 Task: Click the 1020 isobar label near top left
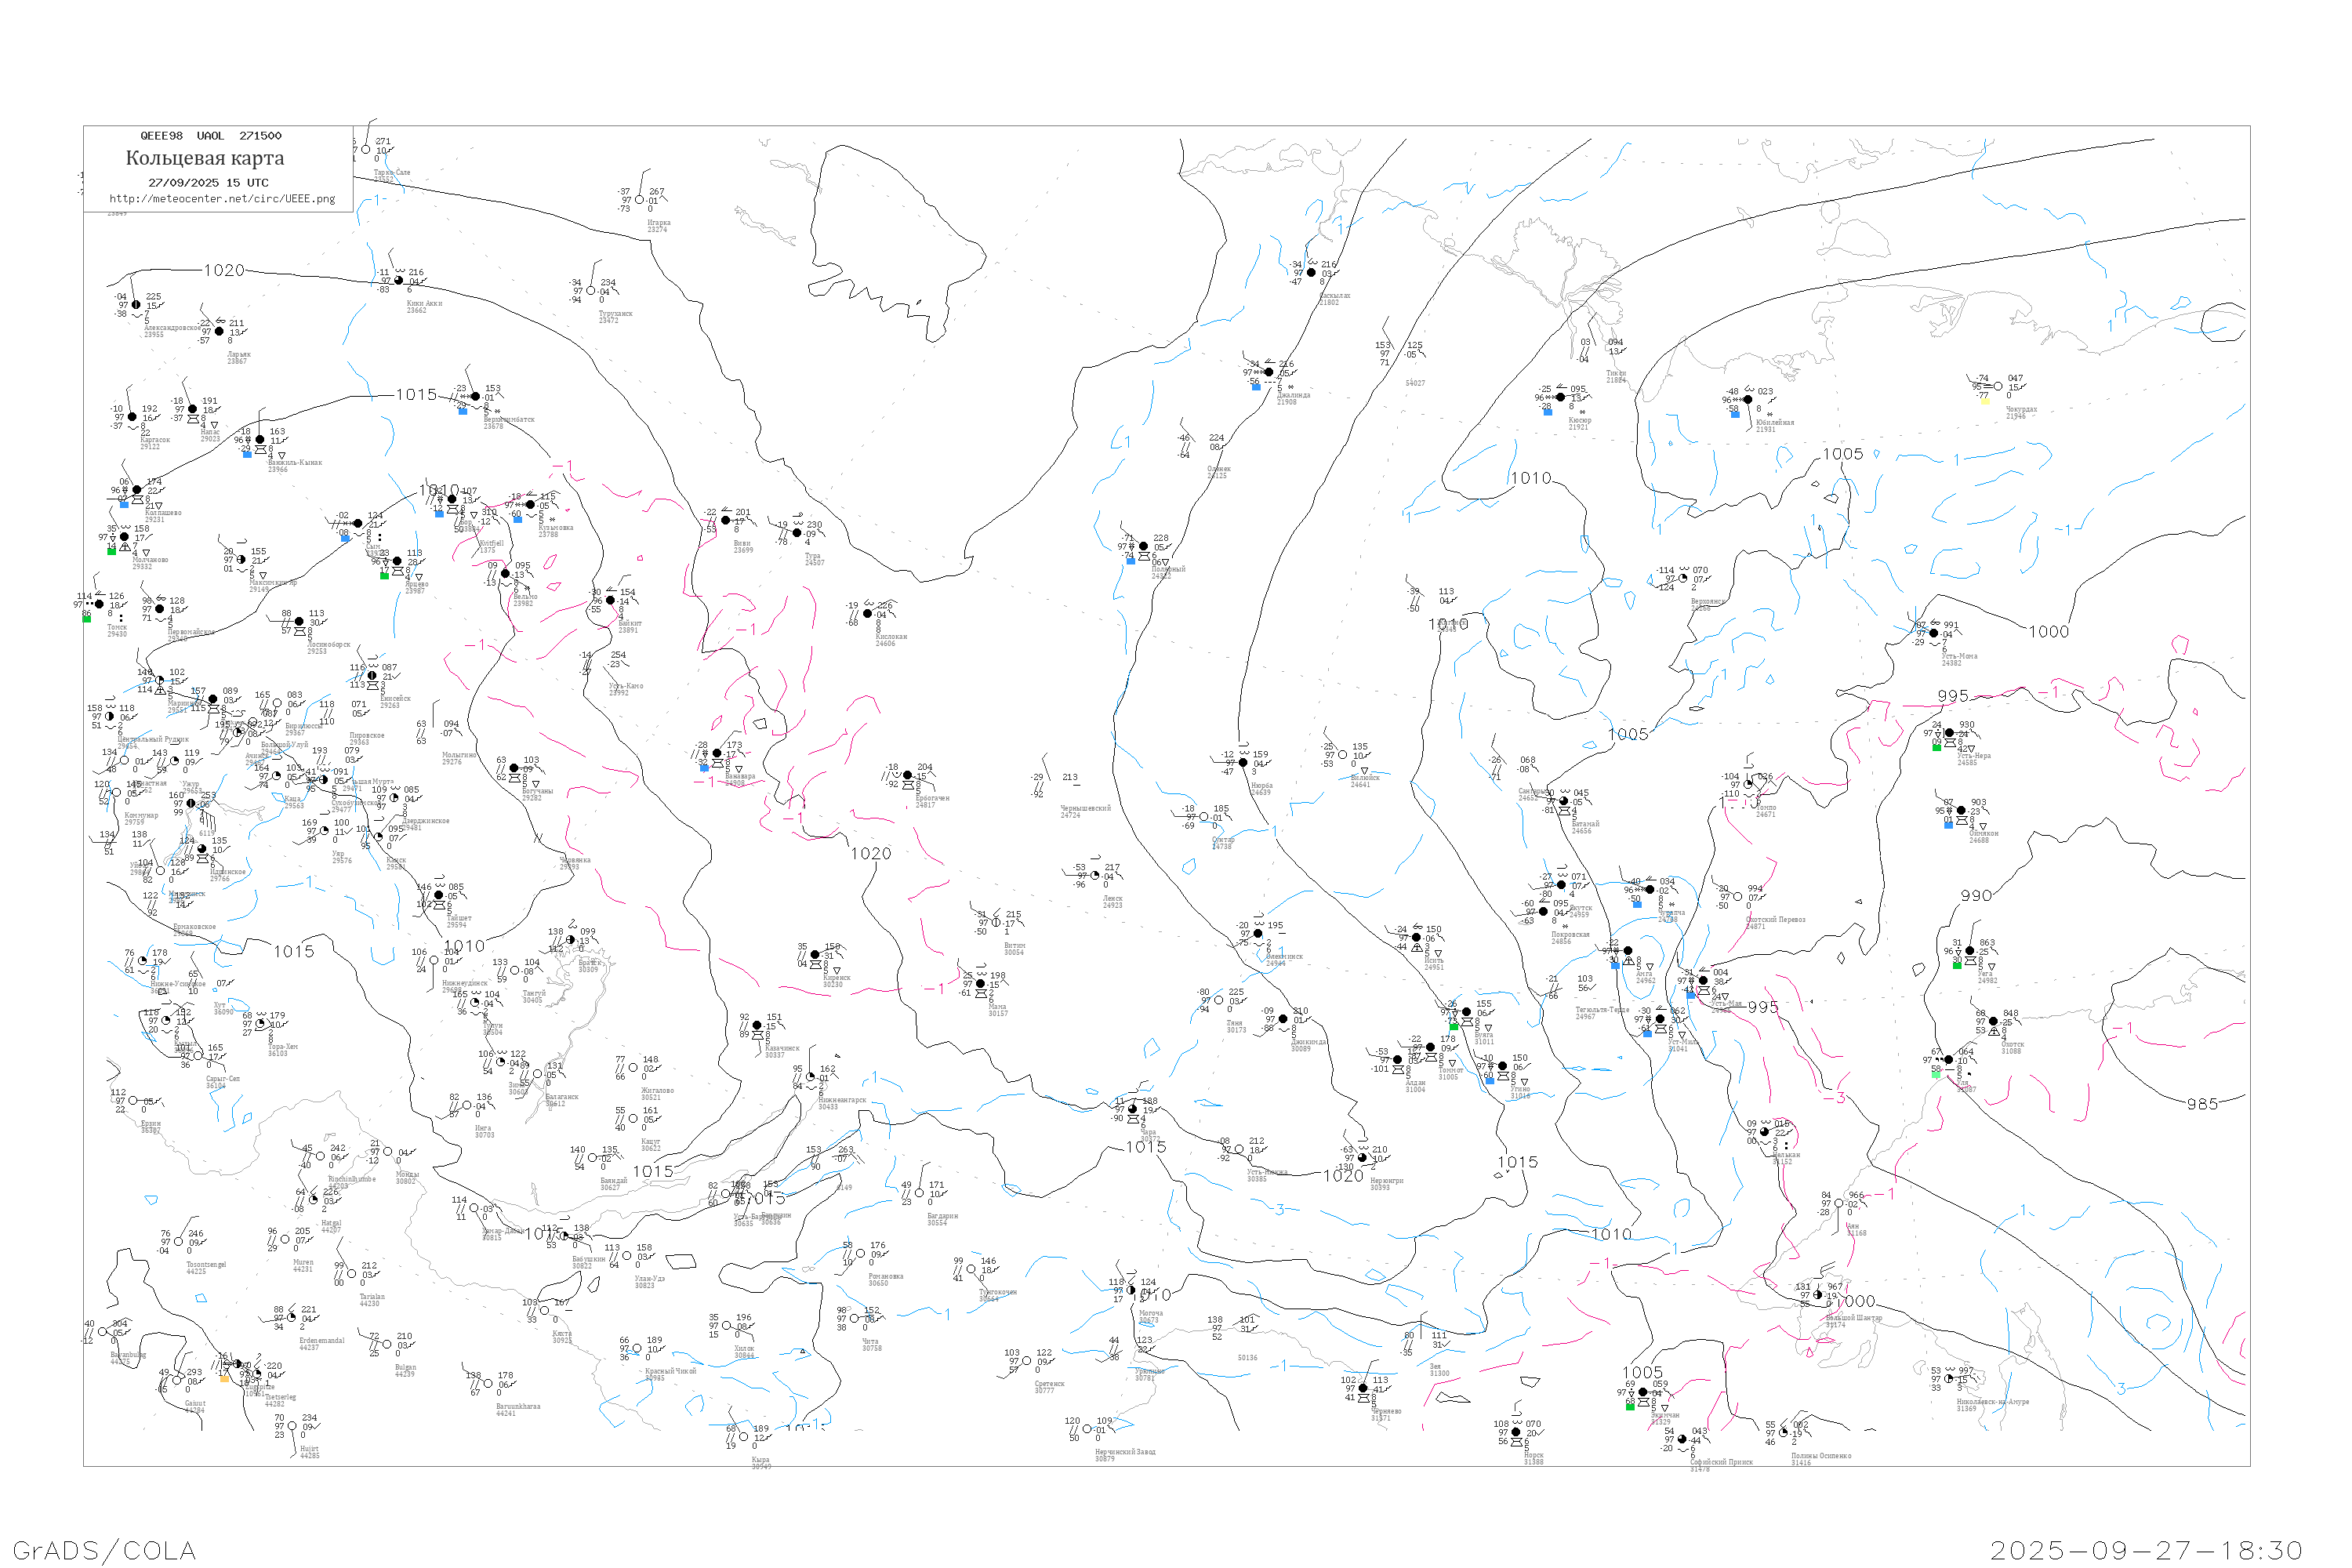[224, 271]
